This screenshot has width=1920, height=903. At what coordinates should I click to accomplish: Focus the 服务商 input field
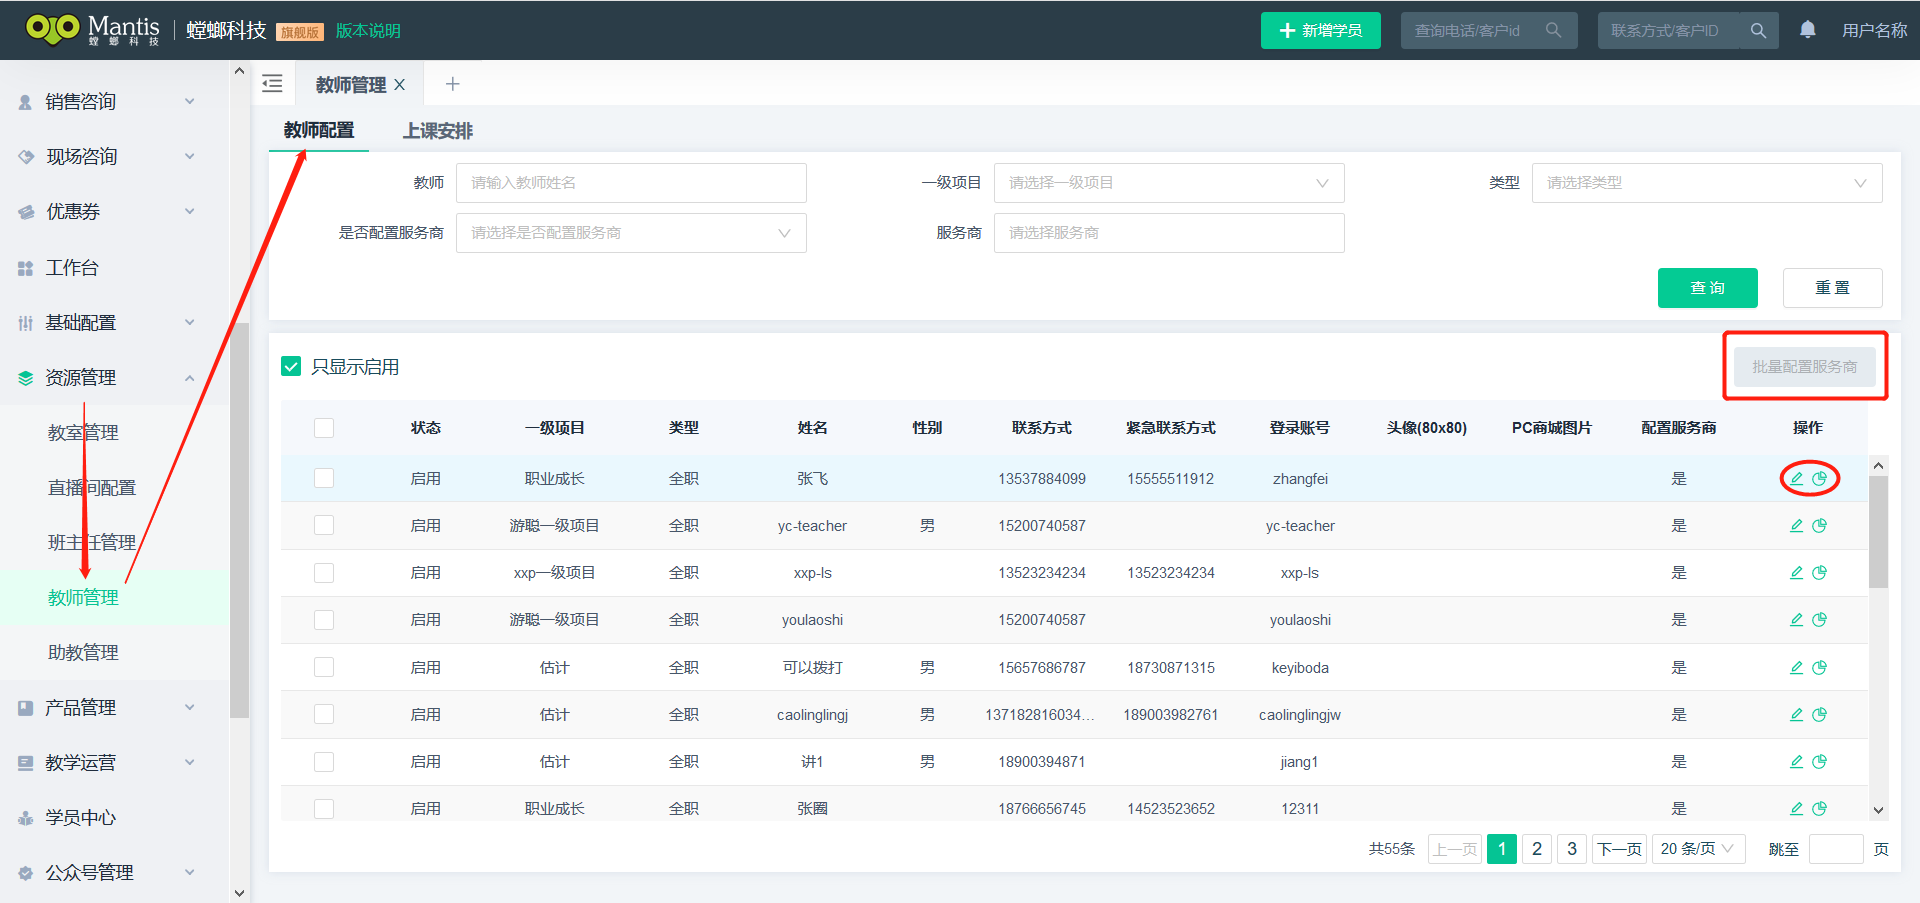[x=1169, y=233]
